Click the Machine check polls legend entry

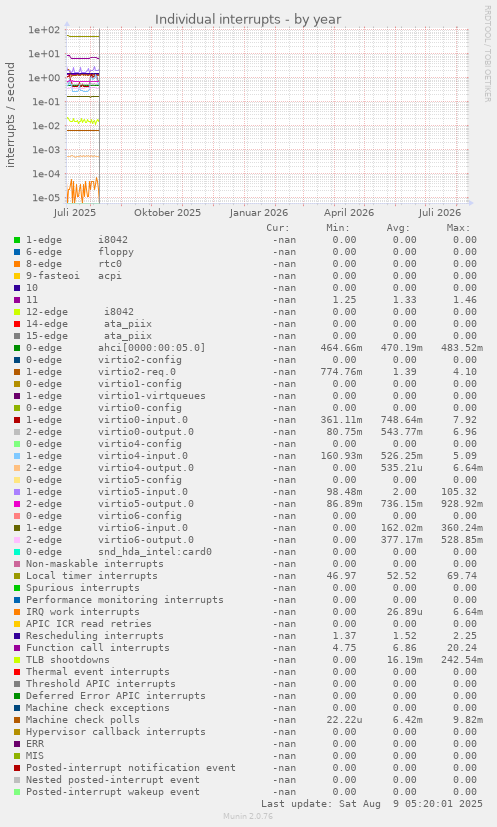click(x=83, y=719)
